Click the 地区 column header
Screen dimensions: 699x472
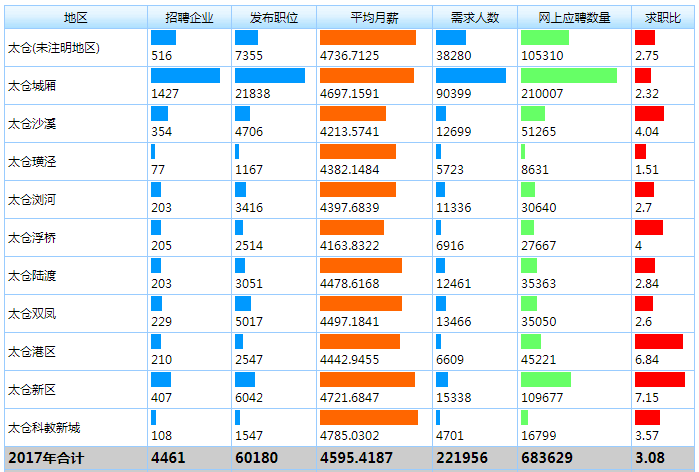point(75,17)
